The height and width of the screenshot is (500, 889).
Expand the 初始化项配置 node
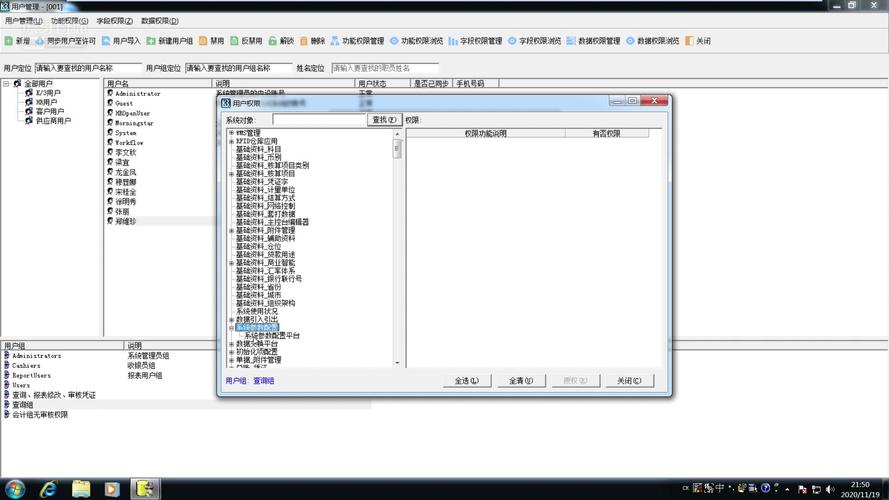[231, 352]
